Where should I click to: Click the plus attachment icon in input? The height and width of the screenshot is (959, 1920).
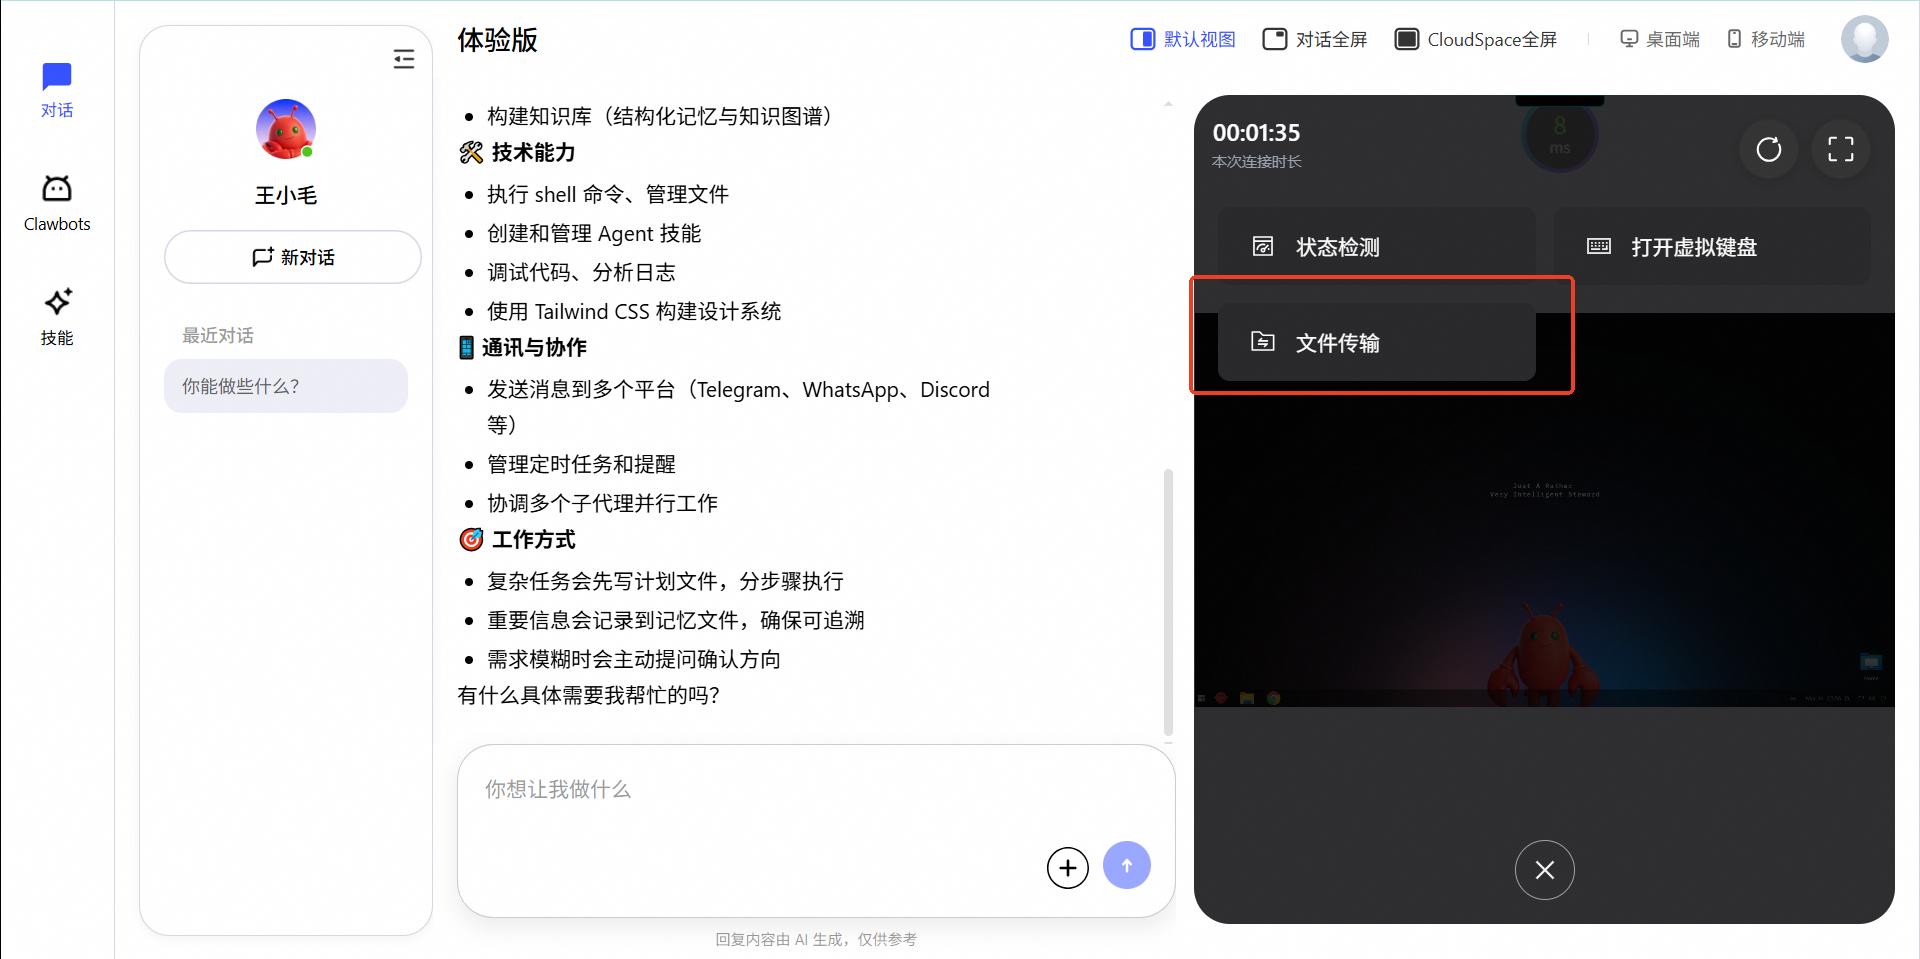click(1068, 867)
